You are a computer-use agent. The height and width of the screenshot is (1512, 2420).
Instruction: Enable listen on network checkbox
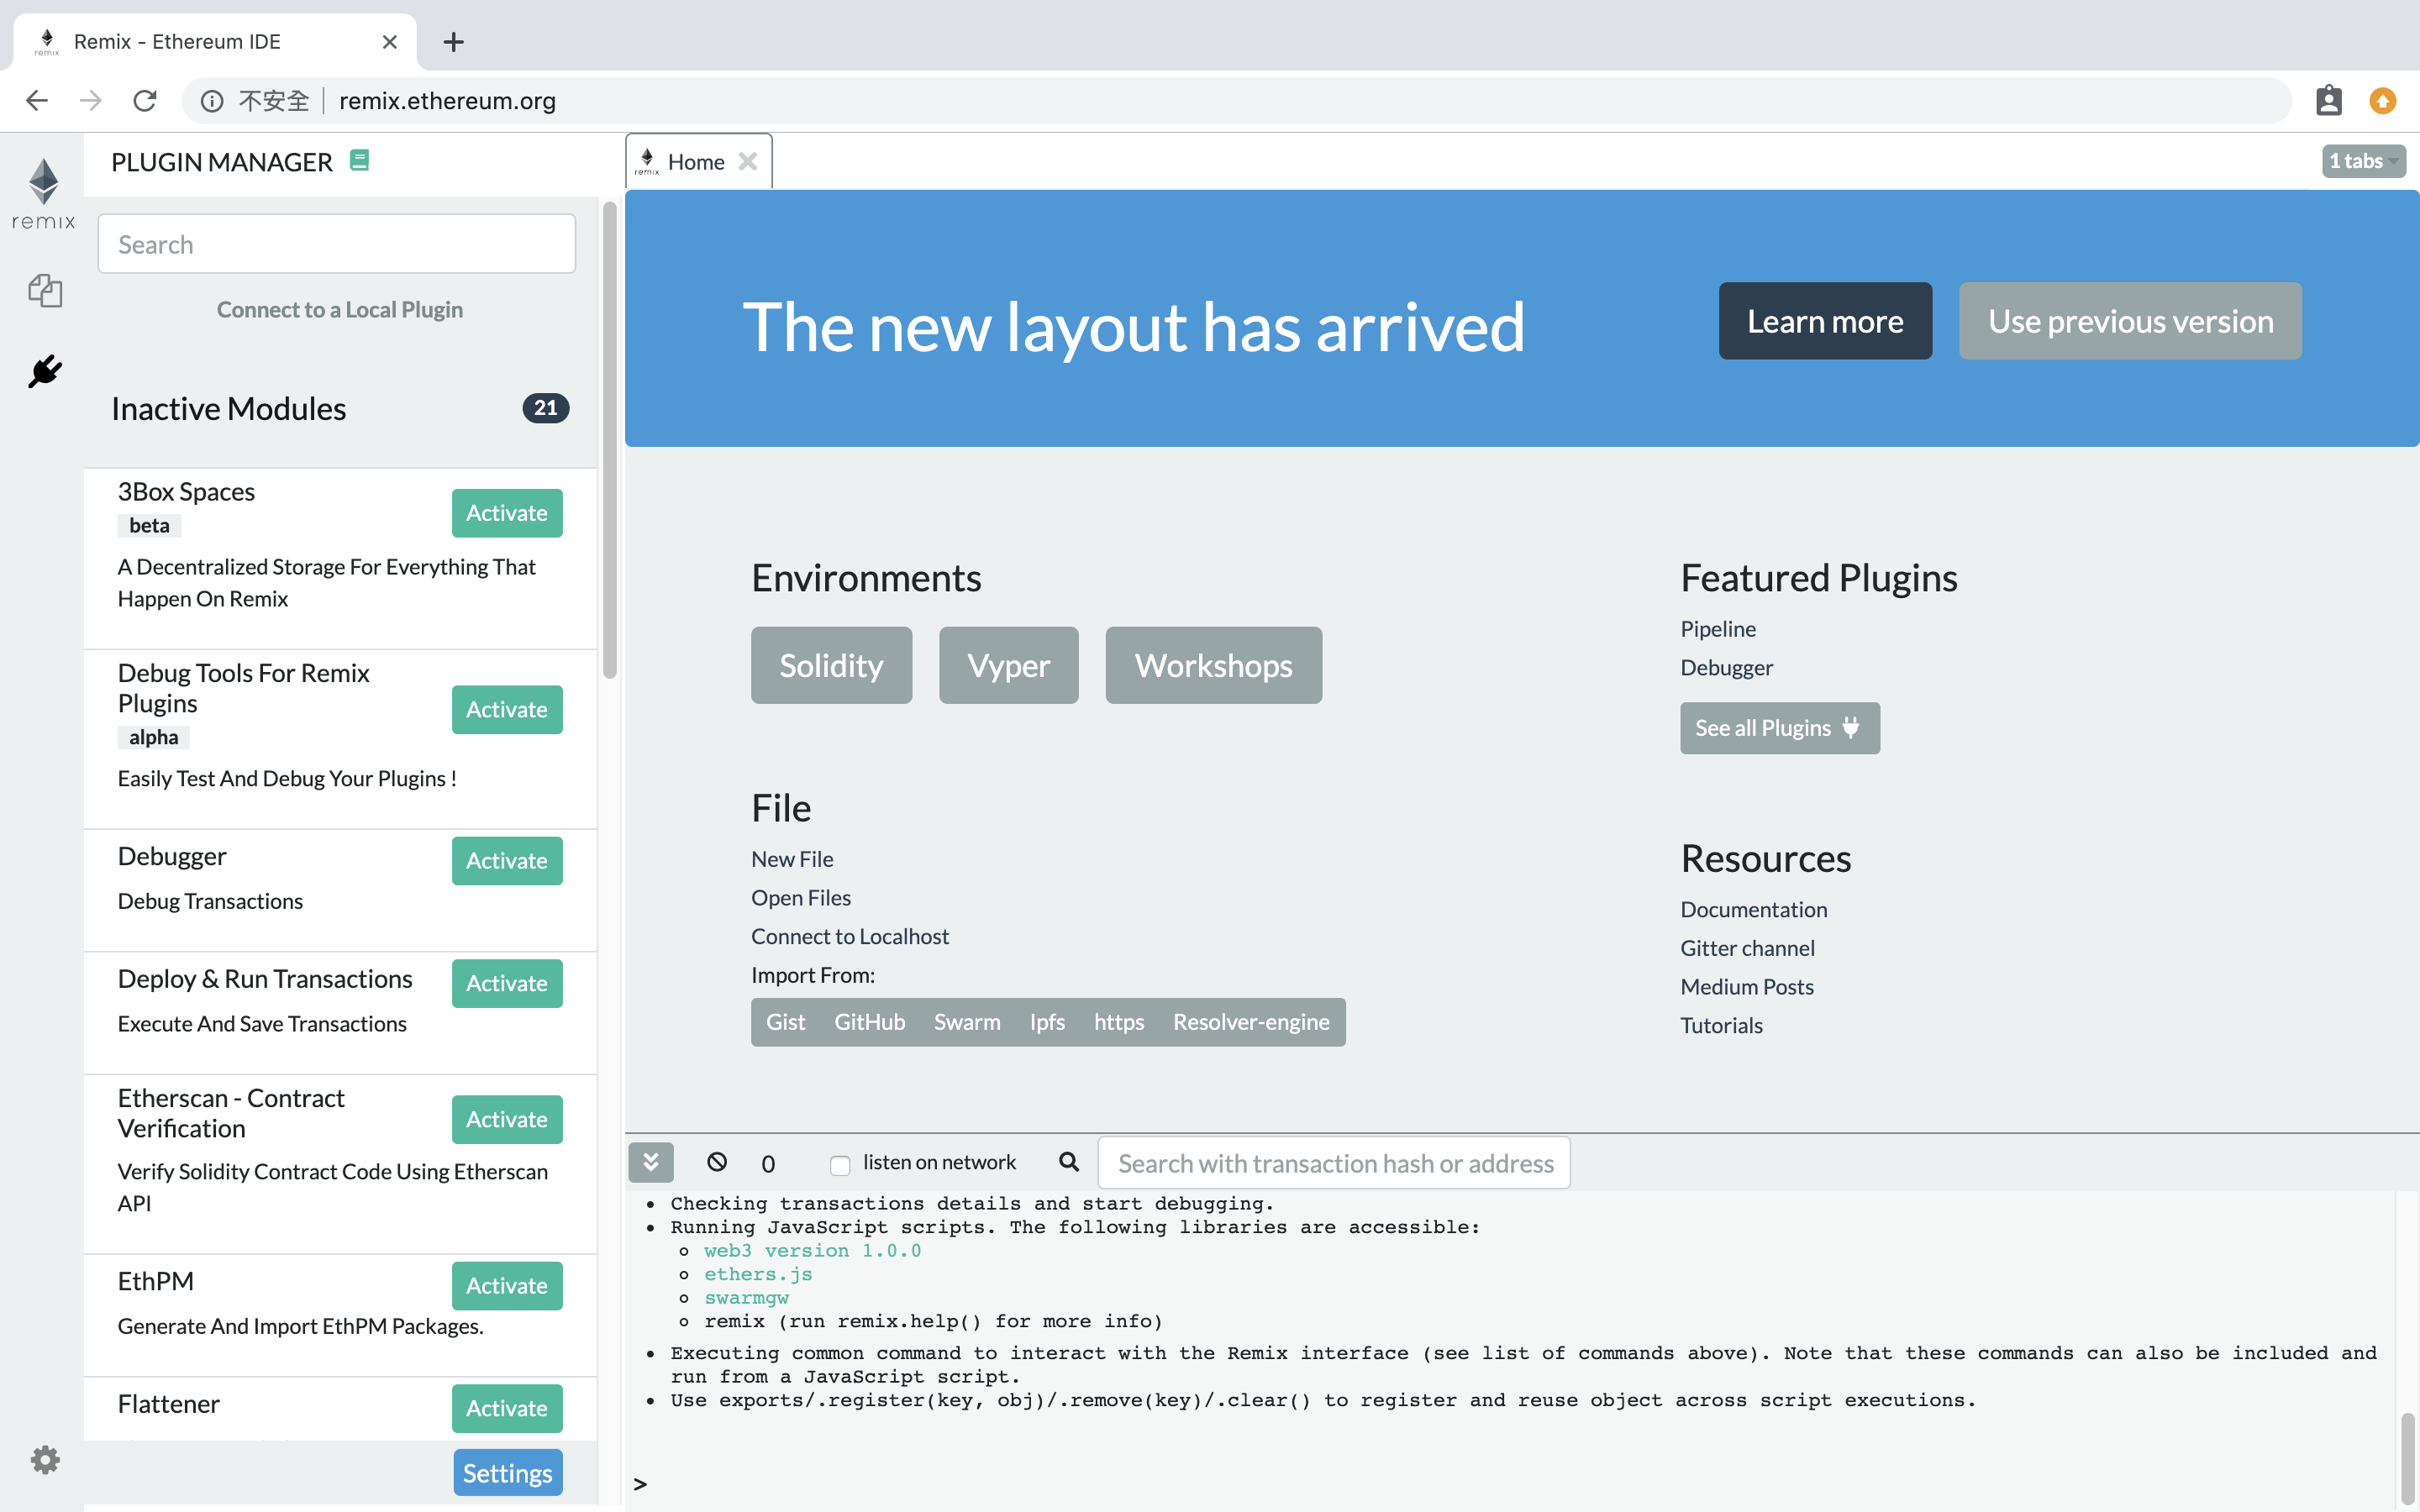click(x=840, y=1164)
